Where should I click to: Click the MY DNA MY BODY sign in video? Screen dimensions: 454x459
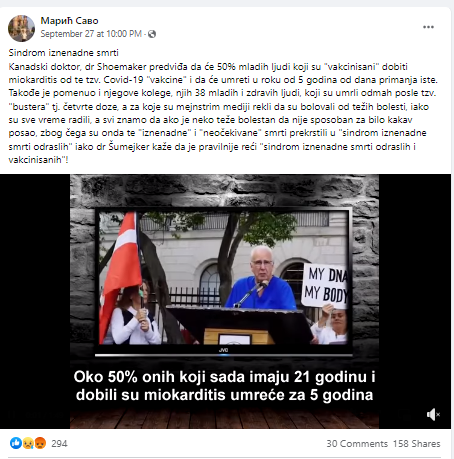tap(325, 285)
